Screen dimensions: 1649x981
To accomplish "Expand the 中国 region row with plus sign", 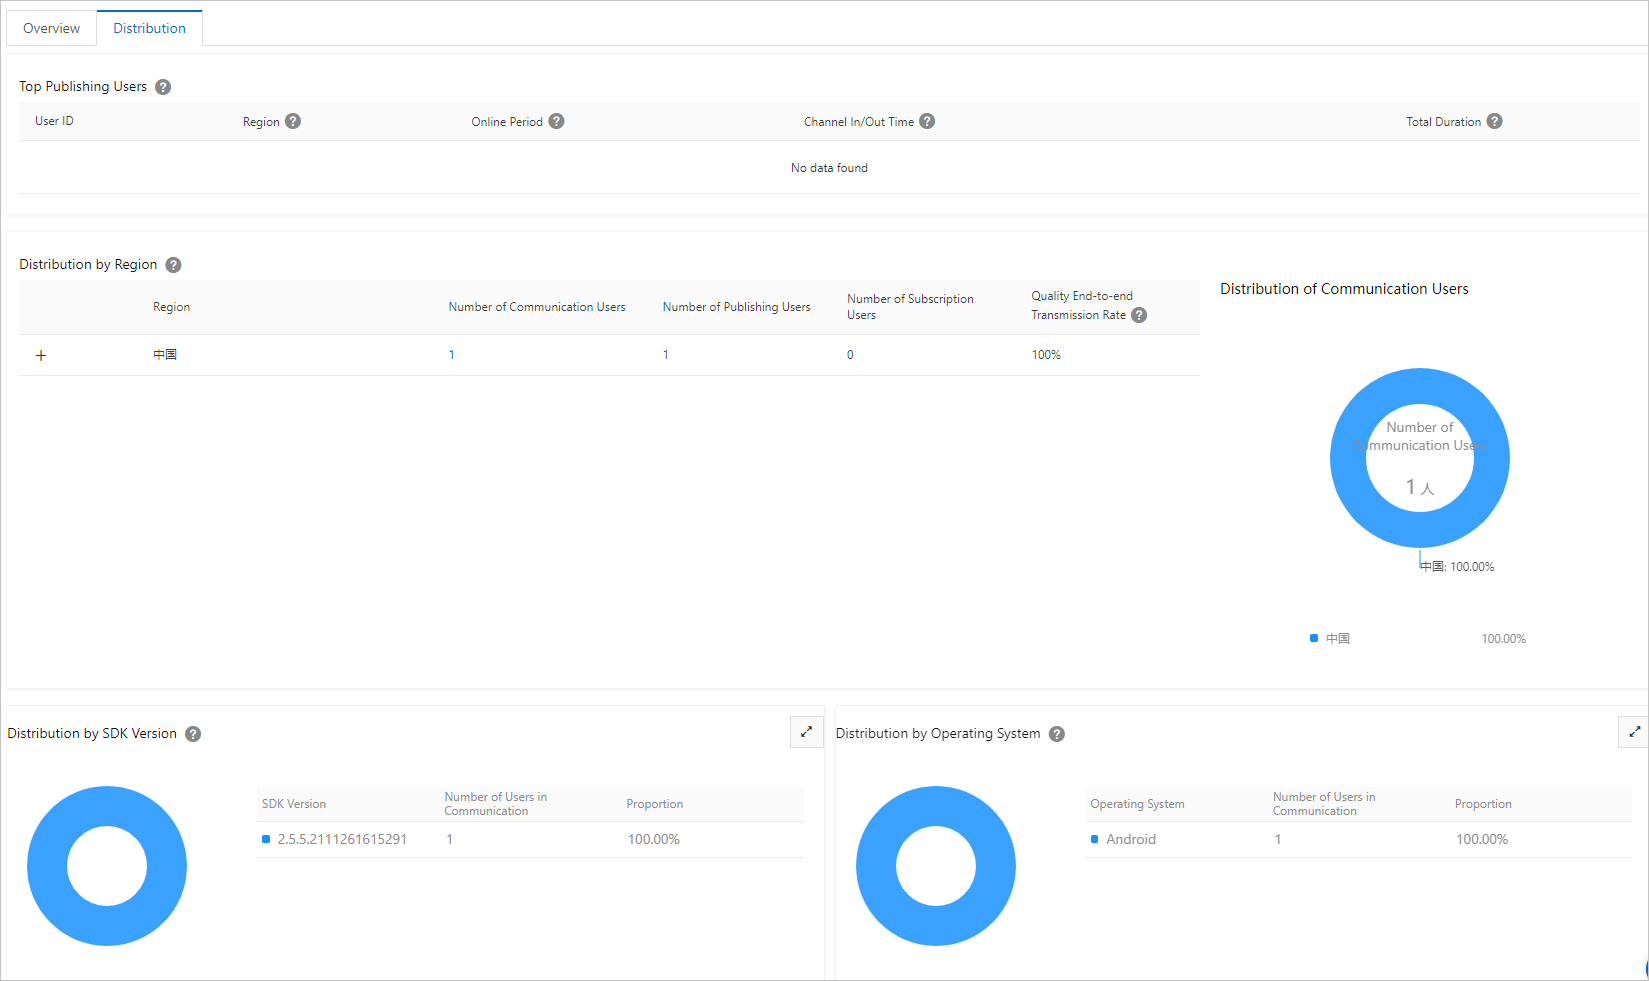I will pyautogui.click(x=41, y=355).
